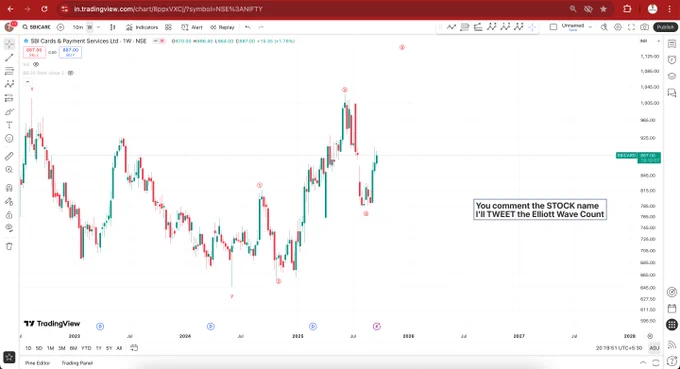This screenshot has width=680, height=369.
Task: Expand the Unnamed layout dropdown
Action: click(590, 27)
